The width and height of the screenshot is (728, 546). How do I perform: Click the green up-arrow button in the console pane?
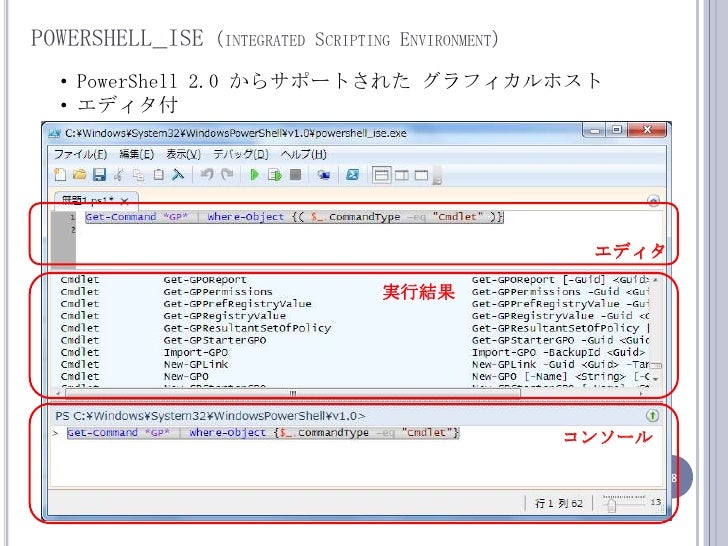652,416
